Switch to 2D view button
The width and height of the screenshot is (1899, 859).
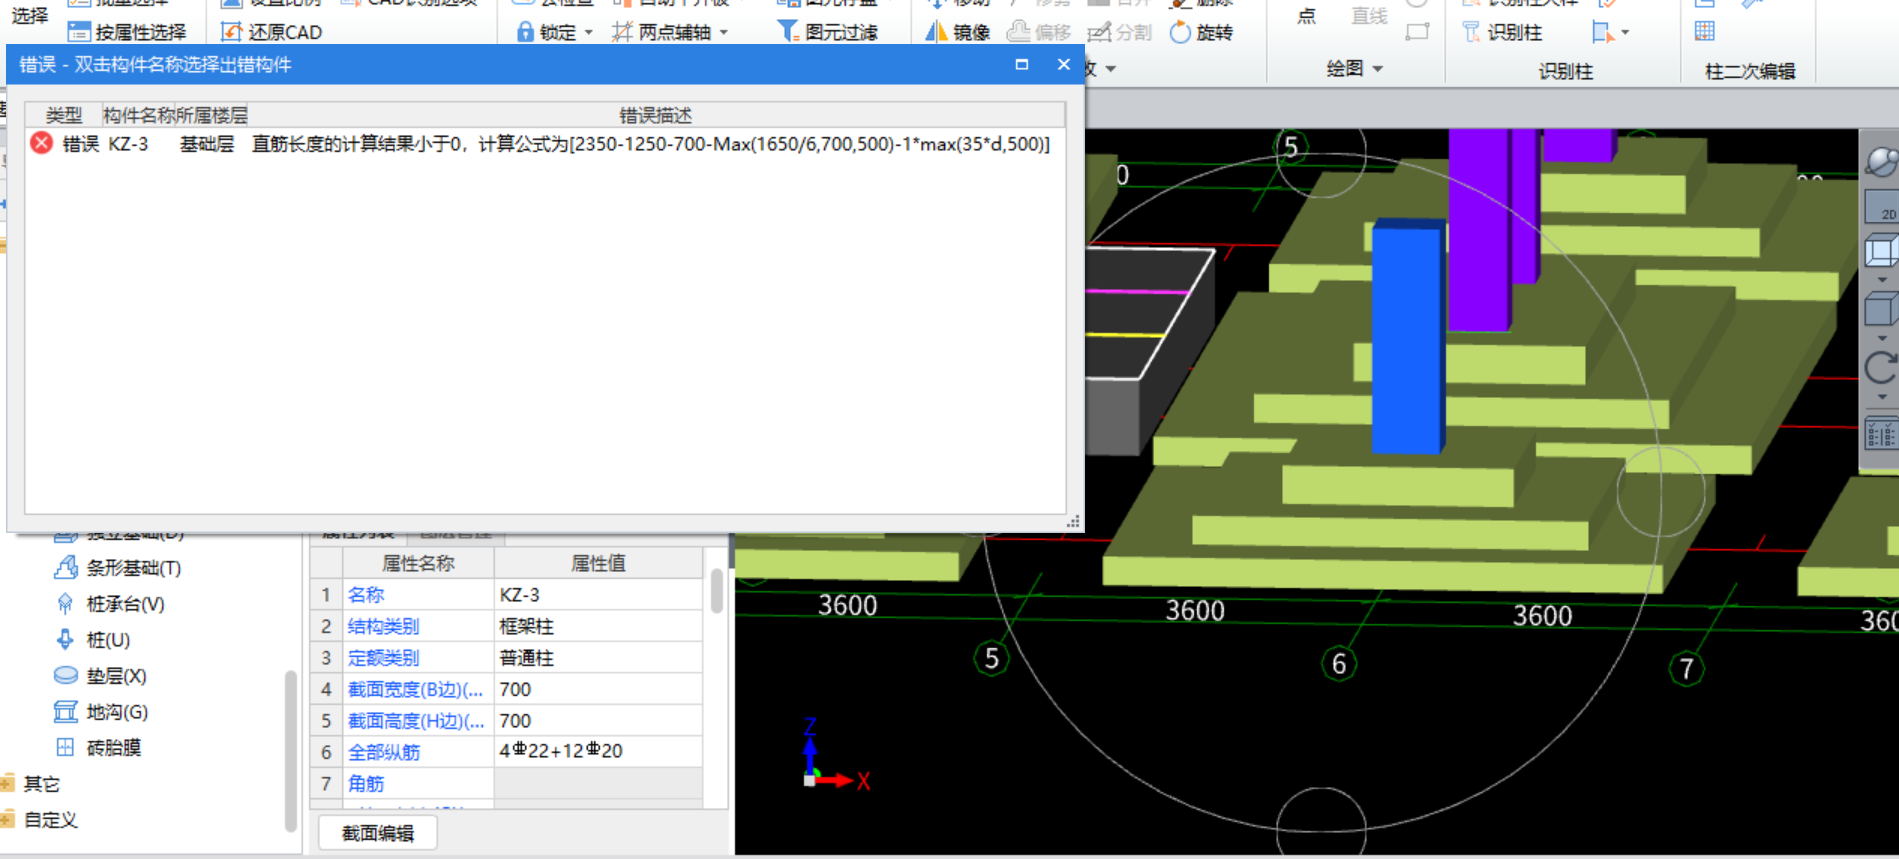click(x=1882, y=206)
